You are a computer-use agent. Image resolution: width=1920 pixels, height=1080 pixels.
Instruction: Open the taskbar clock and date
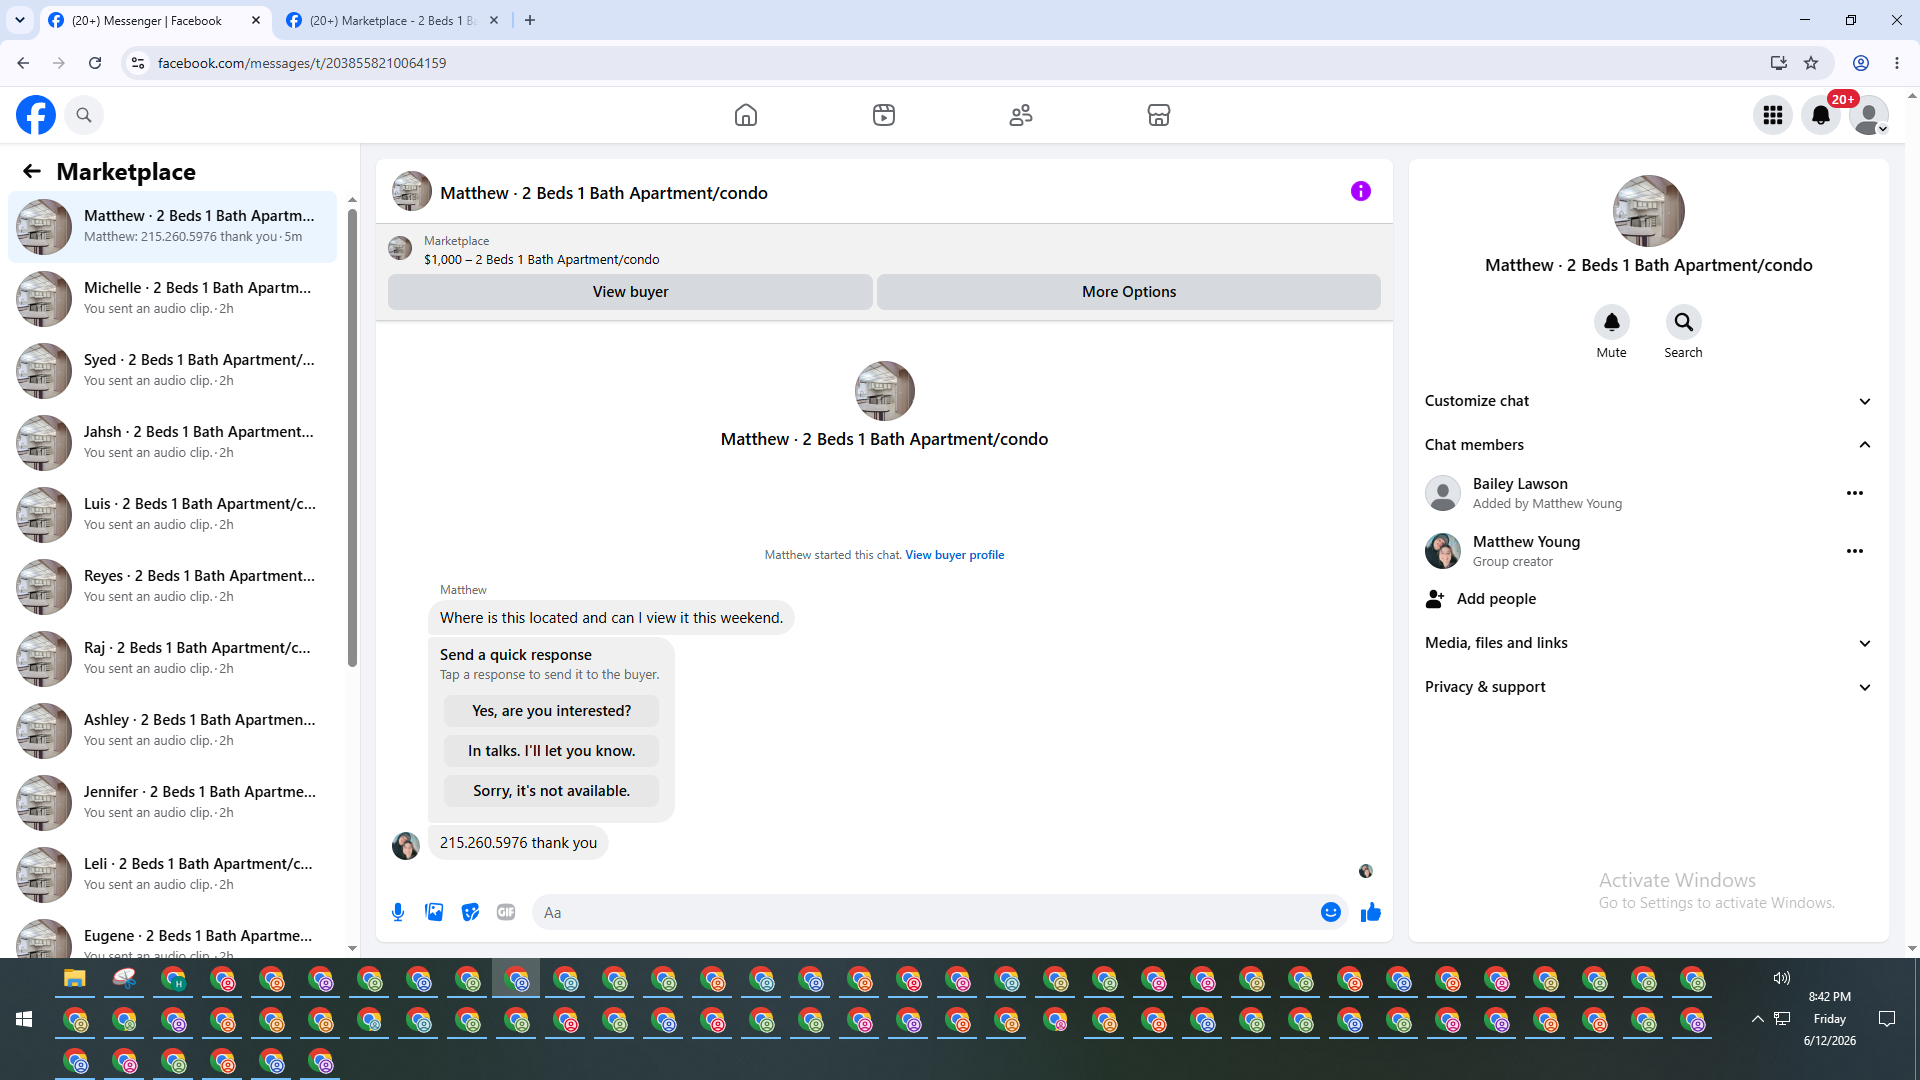coord(1829,1019)
